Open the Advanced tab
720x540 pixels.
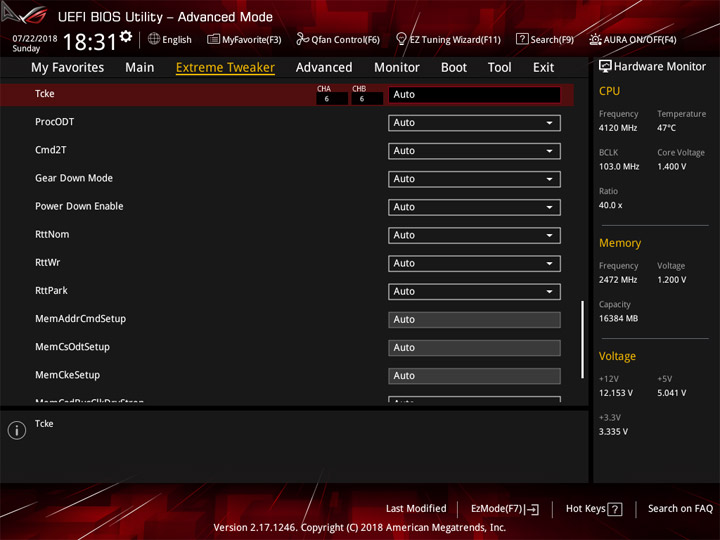pyautogui.click(x=324, y=68)
